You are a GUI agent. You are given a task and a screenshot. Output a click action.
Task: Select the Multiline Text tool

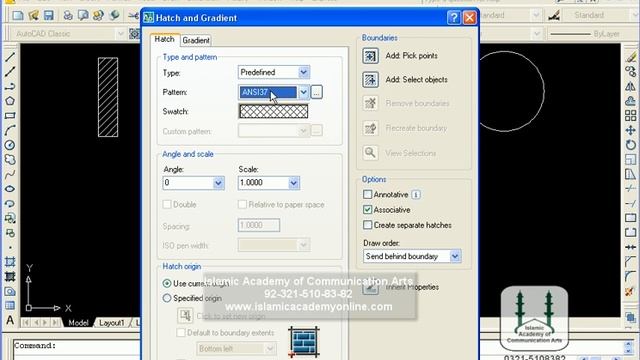10,320
